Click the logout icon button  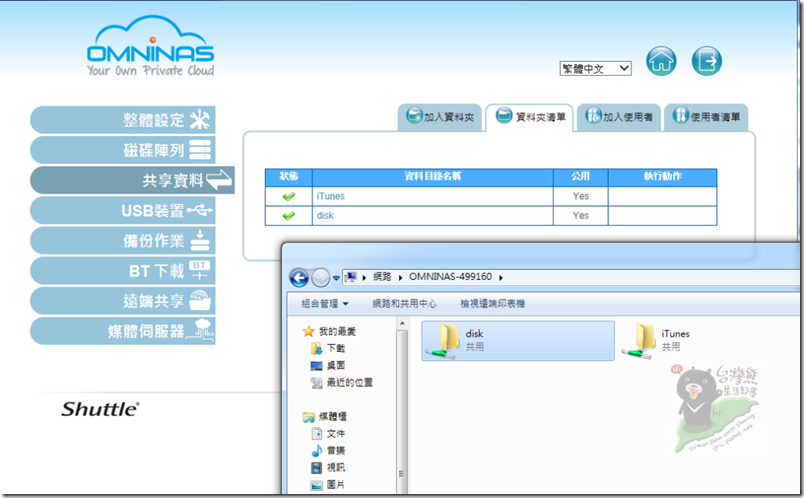(x=707, y=61)
